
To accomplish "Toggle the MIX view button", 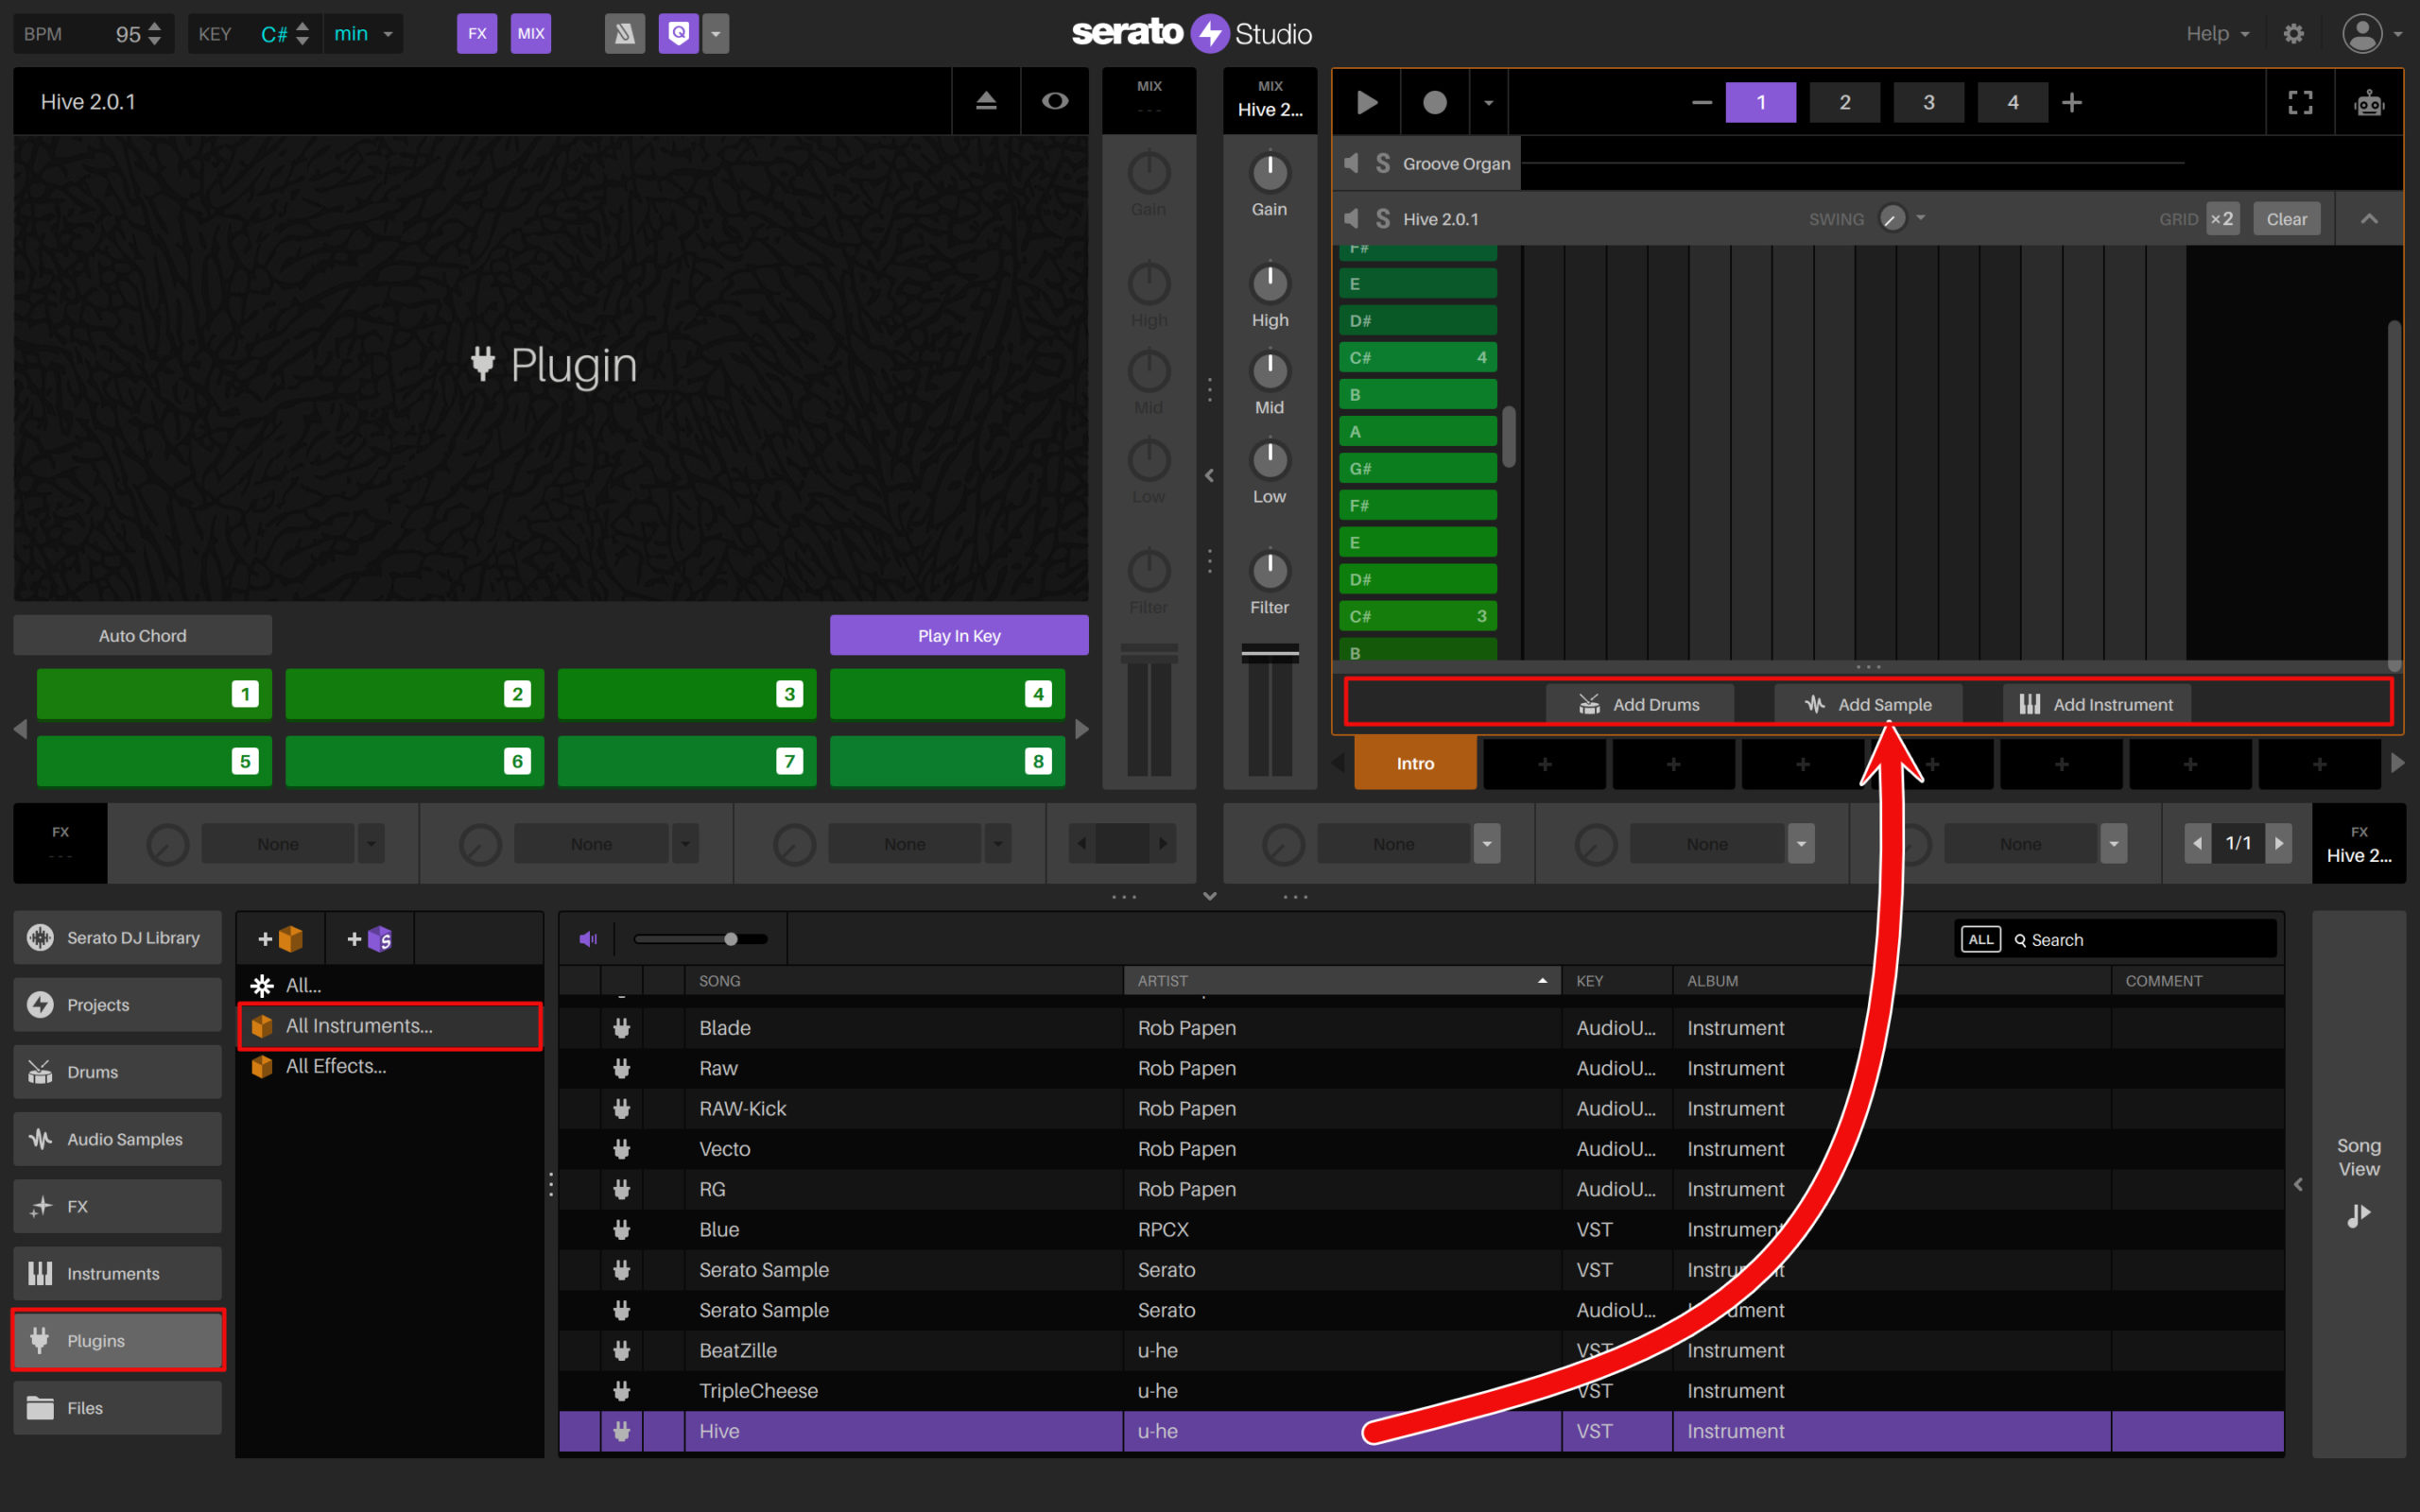I will [530, 33].
